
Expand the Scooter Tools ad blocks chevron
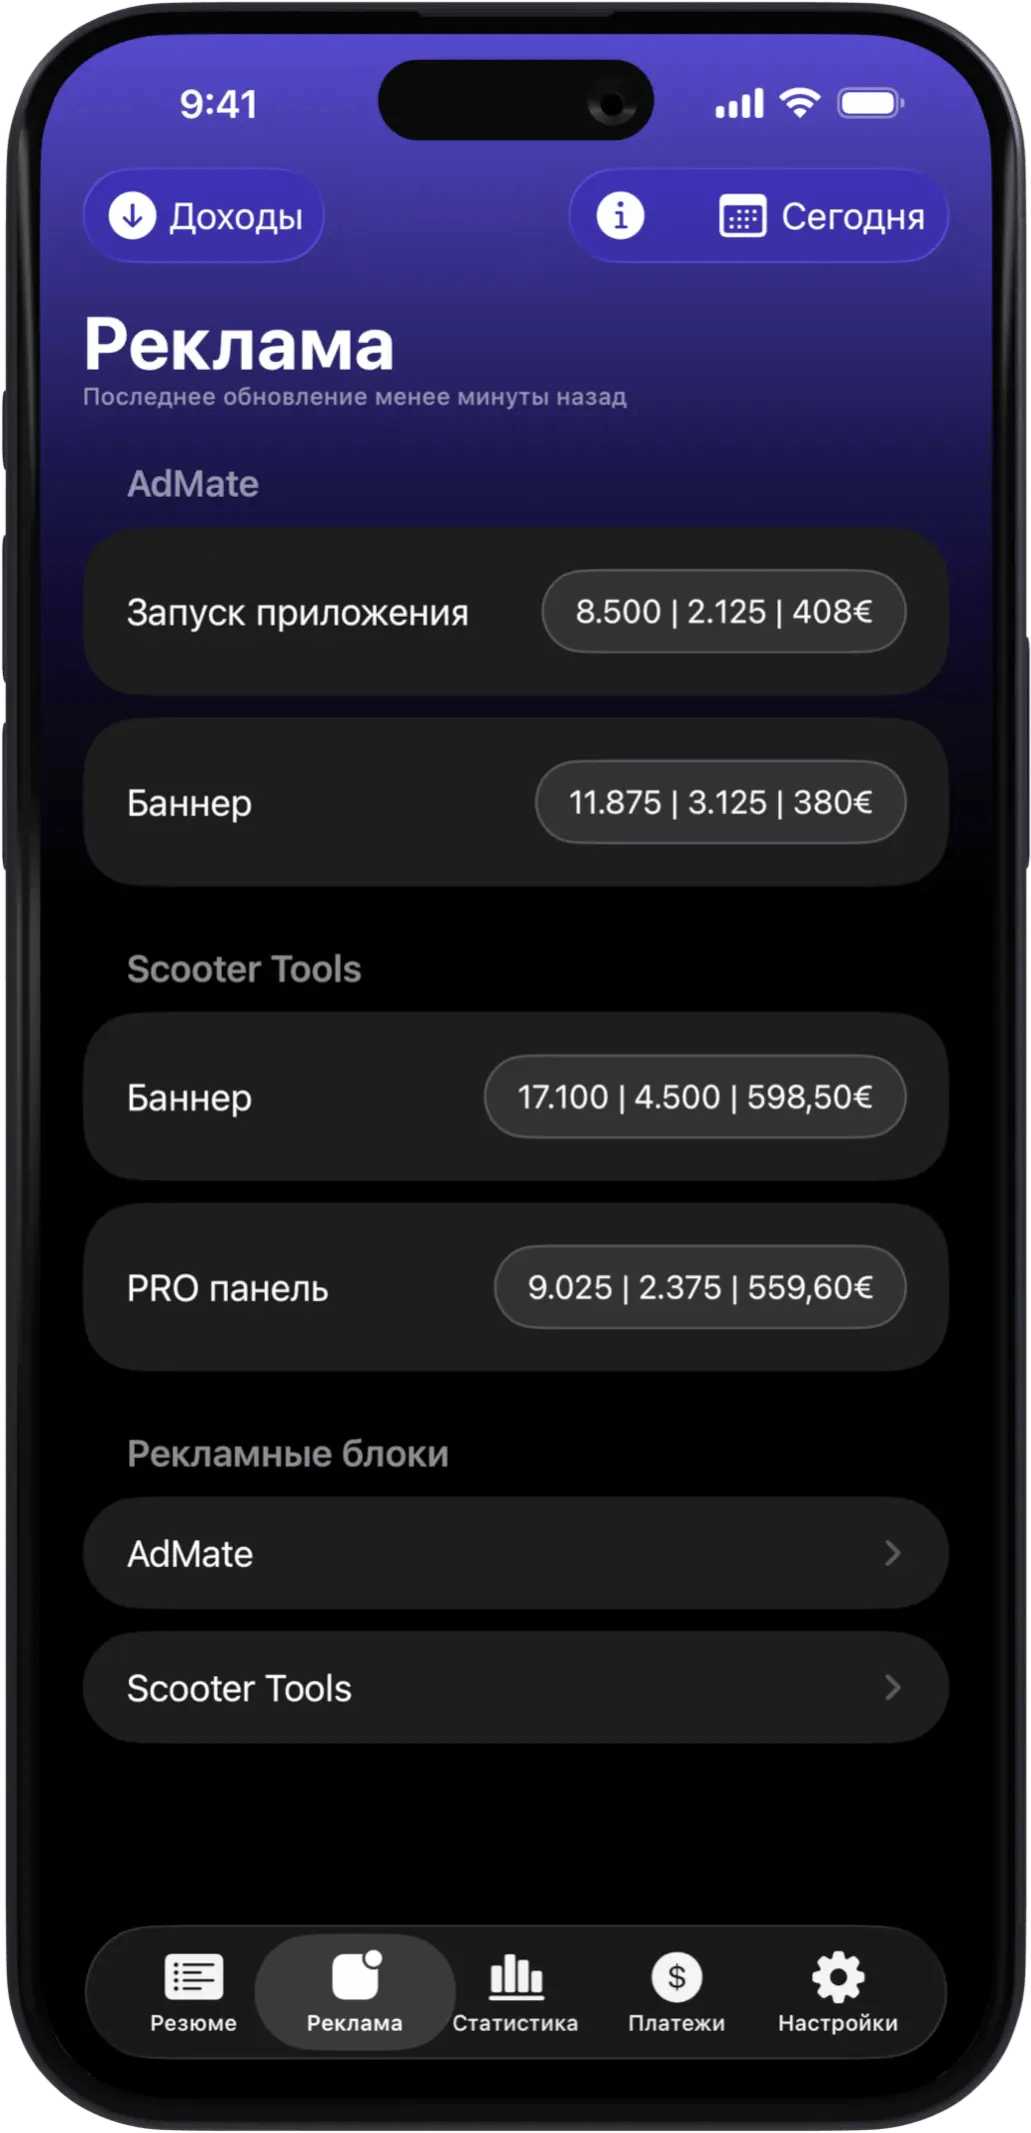[x=893, y=1688]
